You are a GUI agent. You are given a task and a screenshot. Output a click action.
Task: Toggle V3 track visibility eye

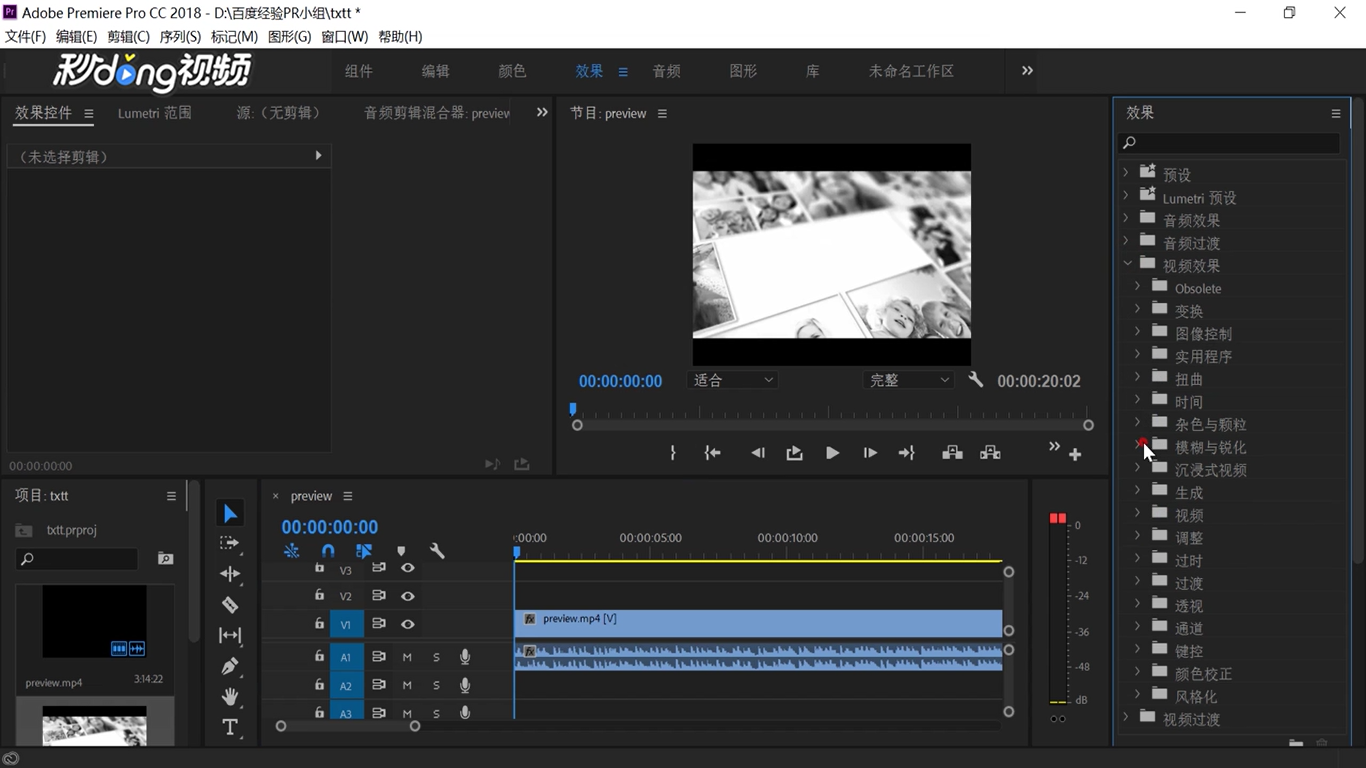tap(408, 568)
